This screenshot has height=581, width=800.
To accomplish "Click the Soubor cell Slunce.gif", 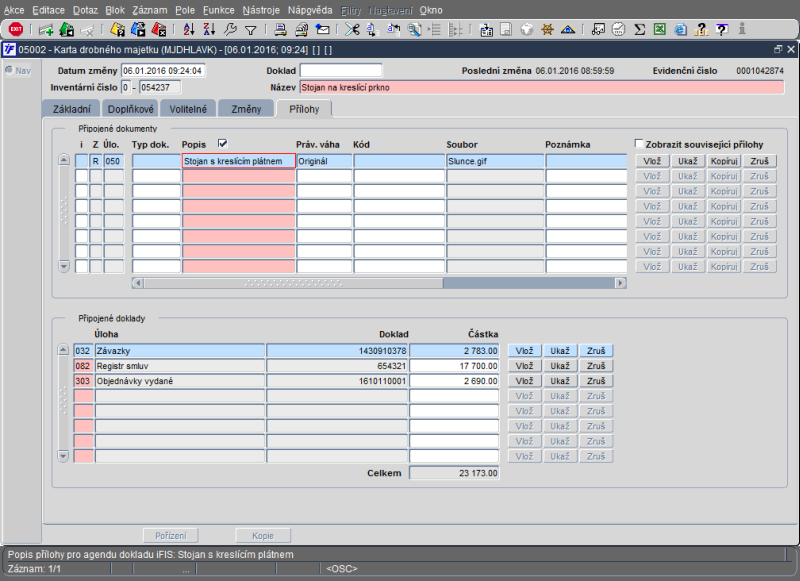I will point(495,161).
